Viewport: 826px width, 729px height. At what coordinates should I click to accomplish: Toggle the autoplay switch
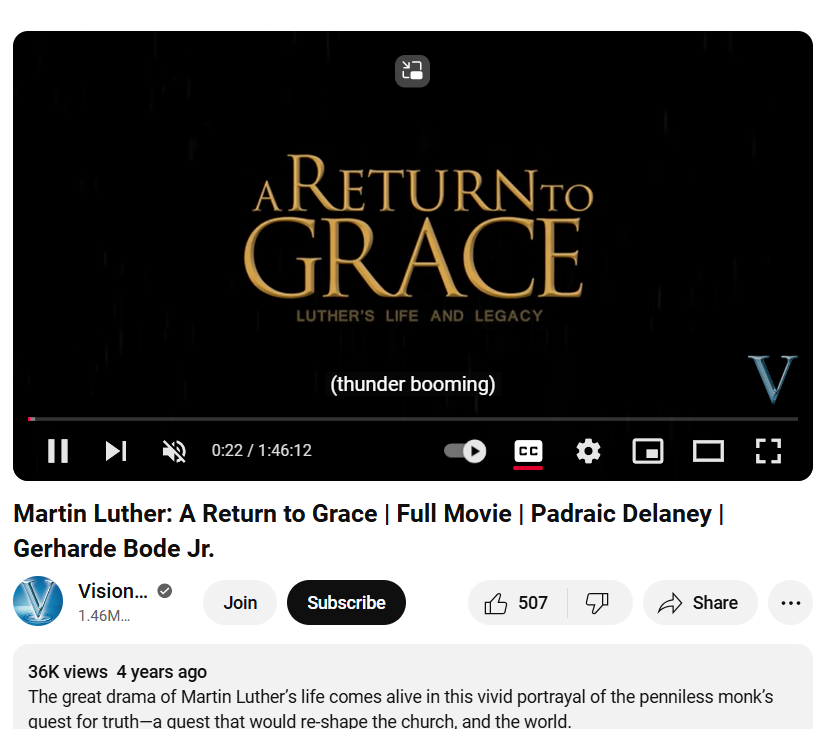coord(465,451)
